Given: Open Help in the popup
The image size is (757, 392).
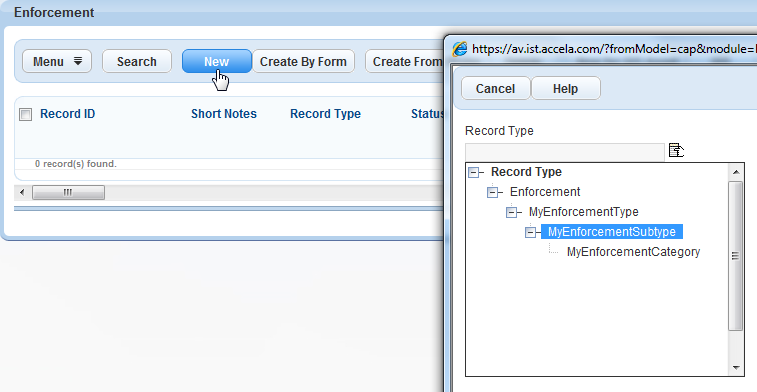Looking at the screenshot, I should 565,88.
